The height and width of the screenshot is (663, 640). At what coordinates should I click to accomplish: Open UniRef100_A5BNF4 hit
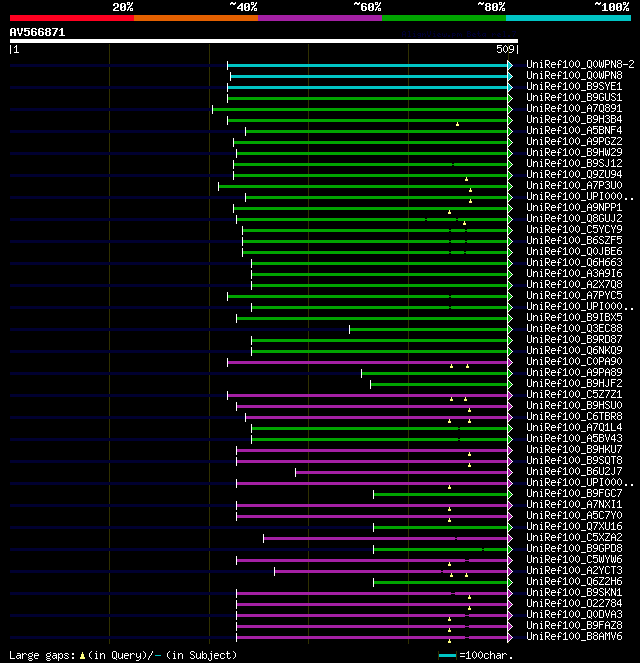pos(574,130)
